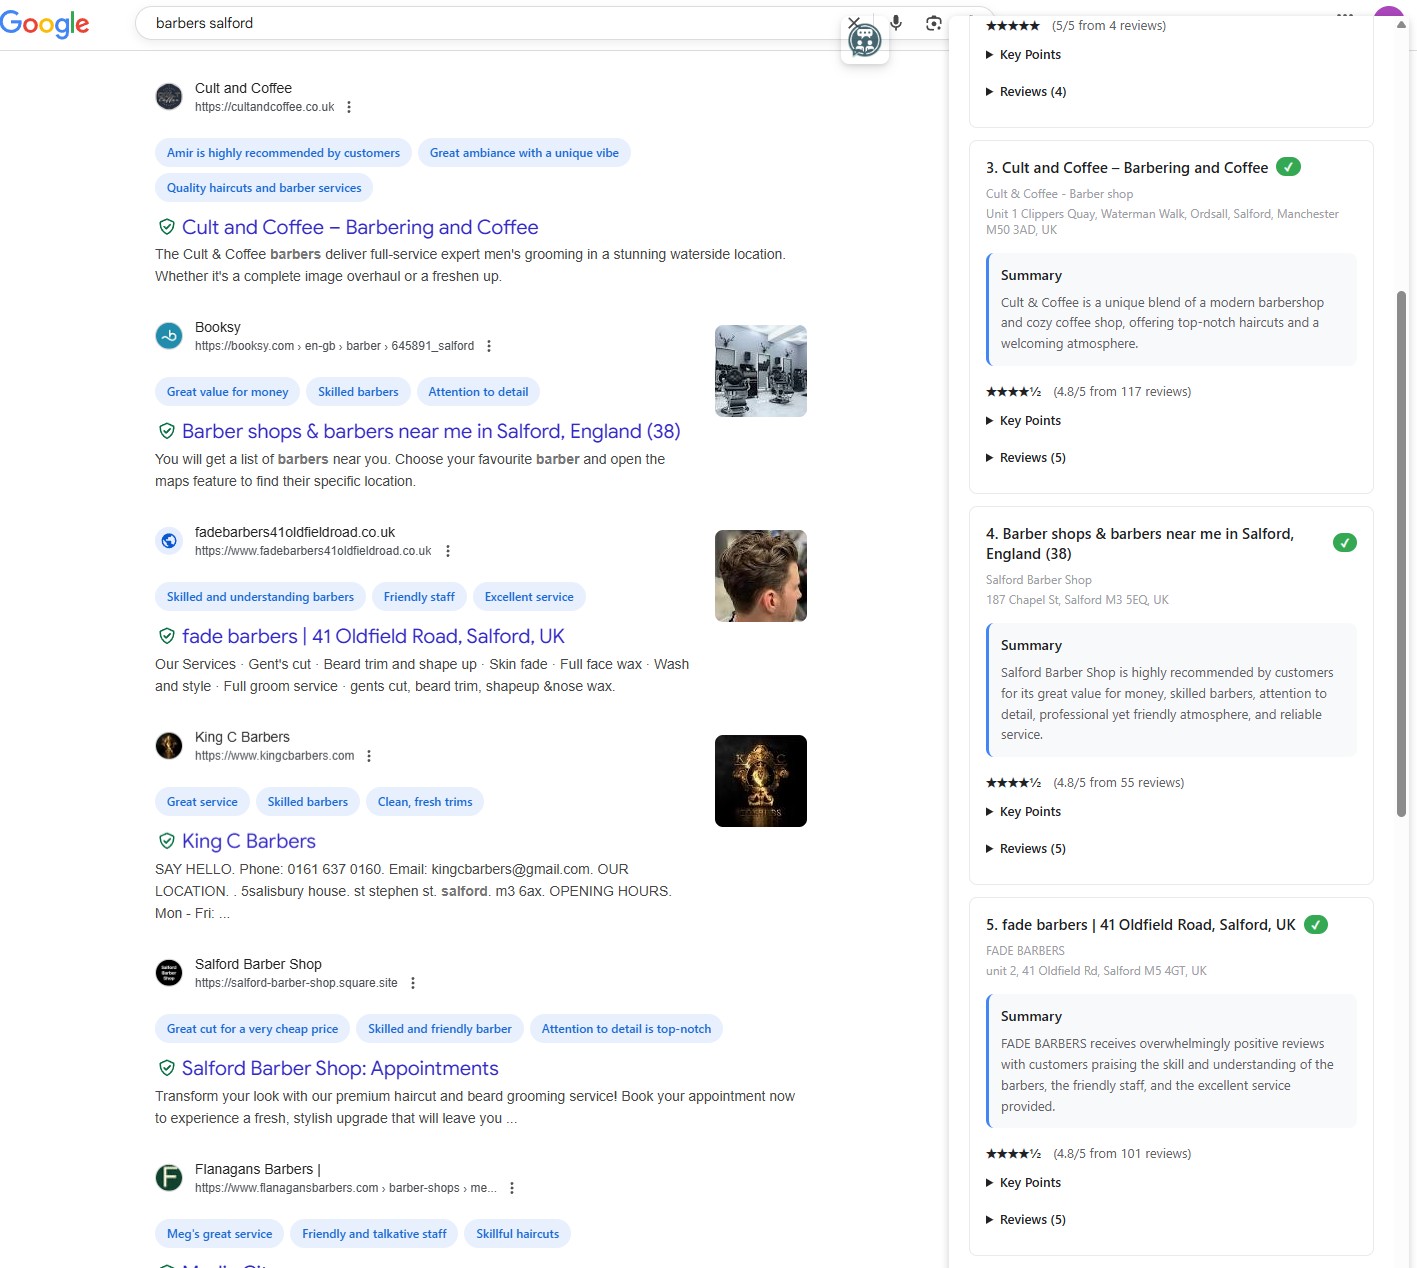Click shield icon beside King C Barbers title

tap(167, 841)
